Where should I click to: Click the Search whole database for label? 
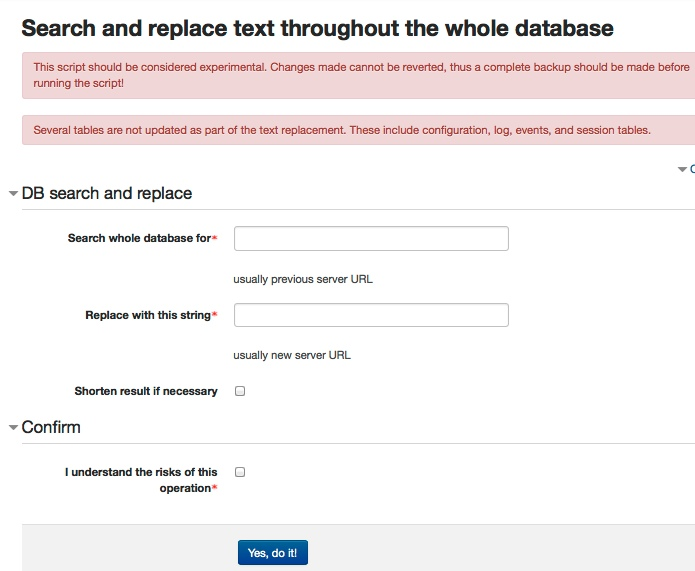pos(139,239)
